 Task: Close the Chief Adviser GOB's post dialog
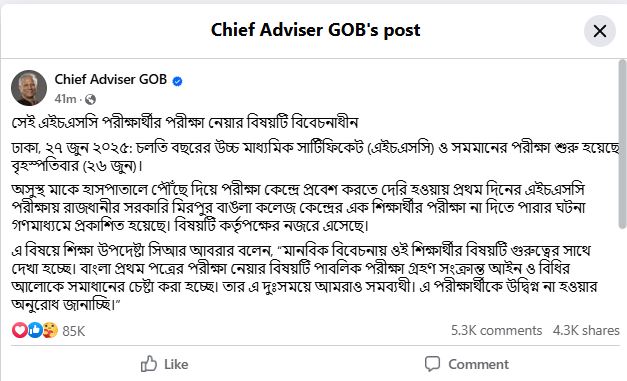click(x=599, y=31)
